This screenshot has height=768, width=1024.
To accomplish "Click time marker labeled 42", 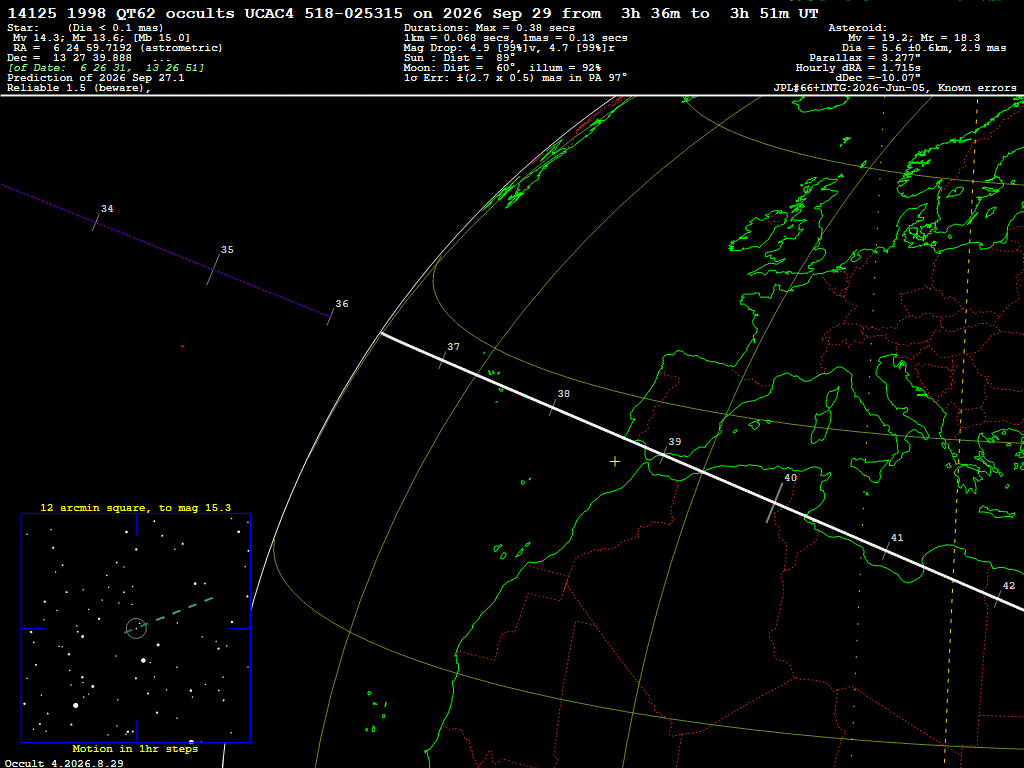I will (x=1009, y=586).
